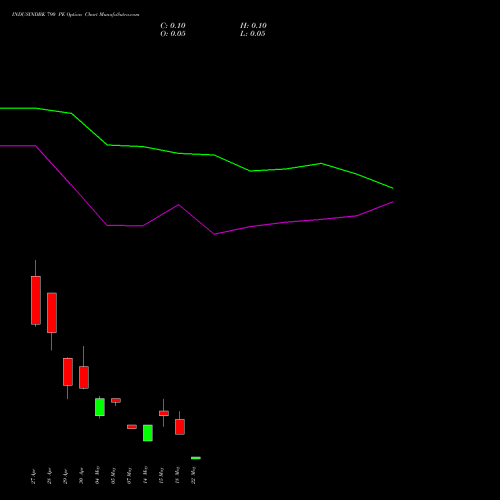Click the 04 May green candlestick
Image resolution: width=500 pixels, height=500 pixels.
[100, 407]
